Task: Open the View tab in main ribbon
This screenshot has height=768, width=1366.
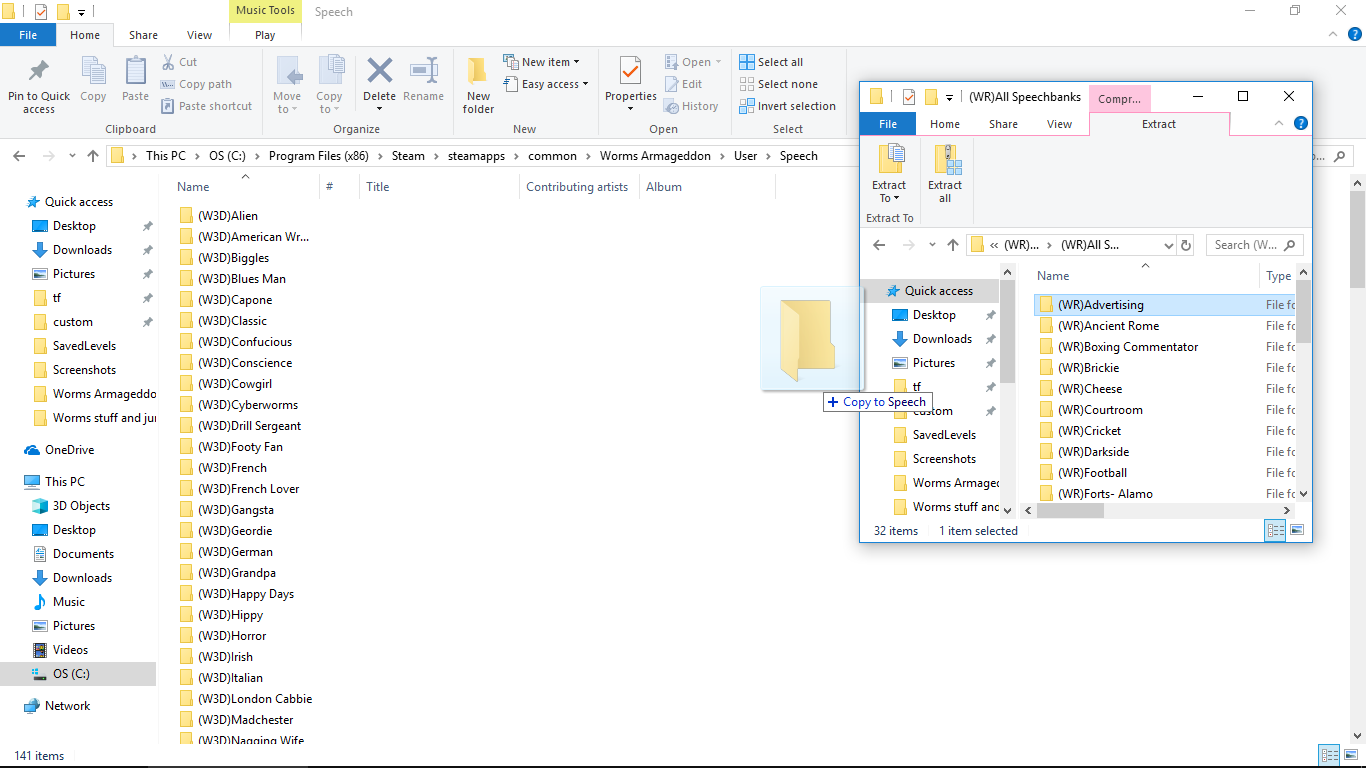Action: click(x=199, y=35)
